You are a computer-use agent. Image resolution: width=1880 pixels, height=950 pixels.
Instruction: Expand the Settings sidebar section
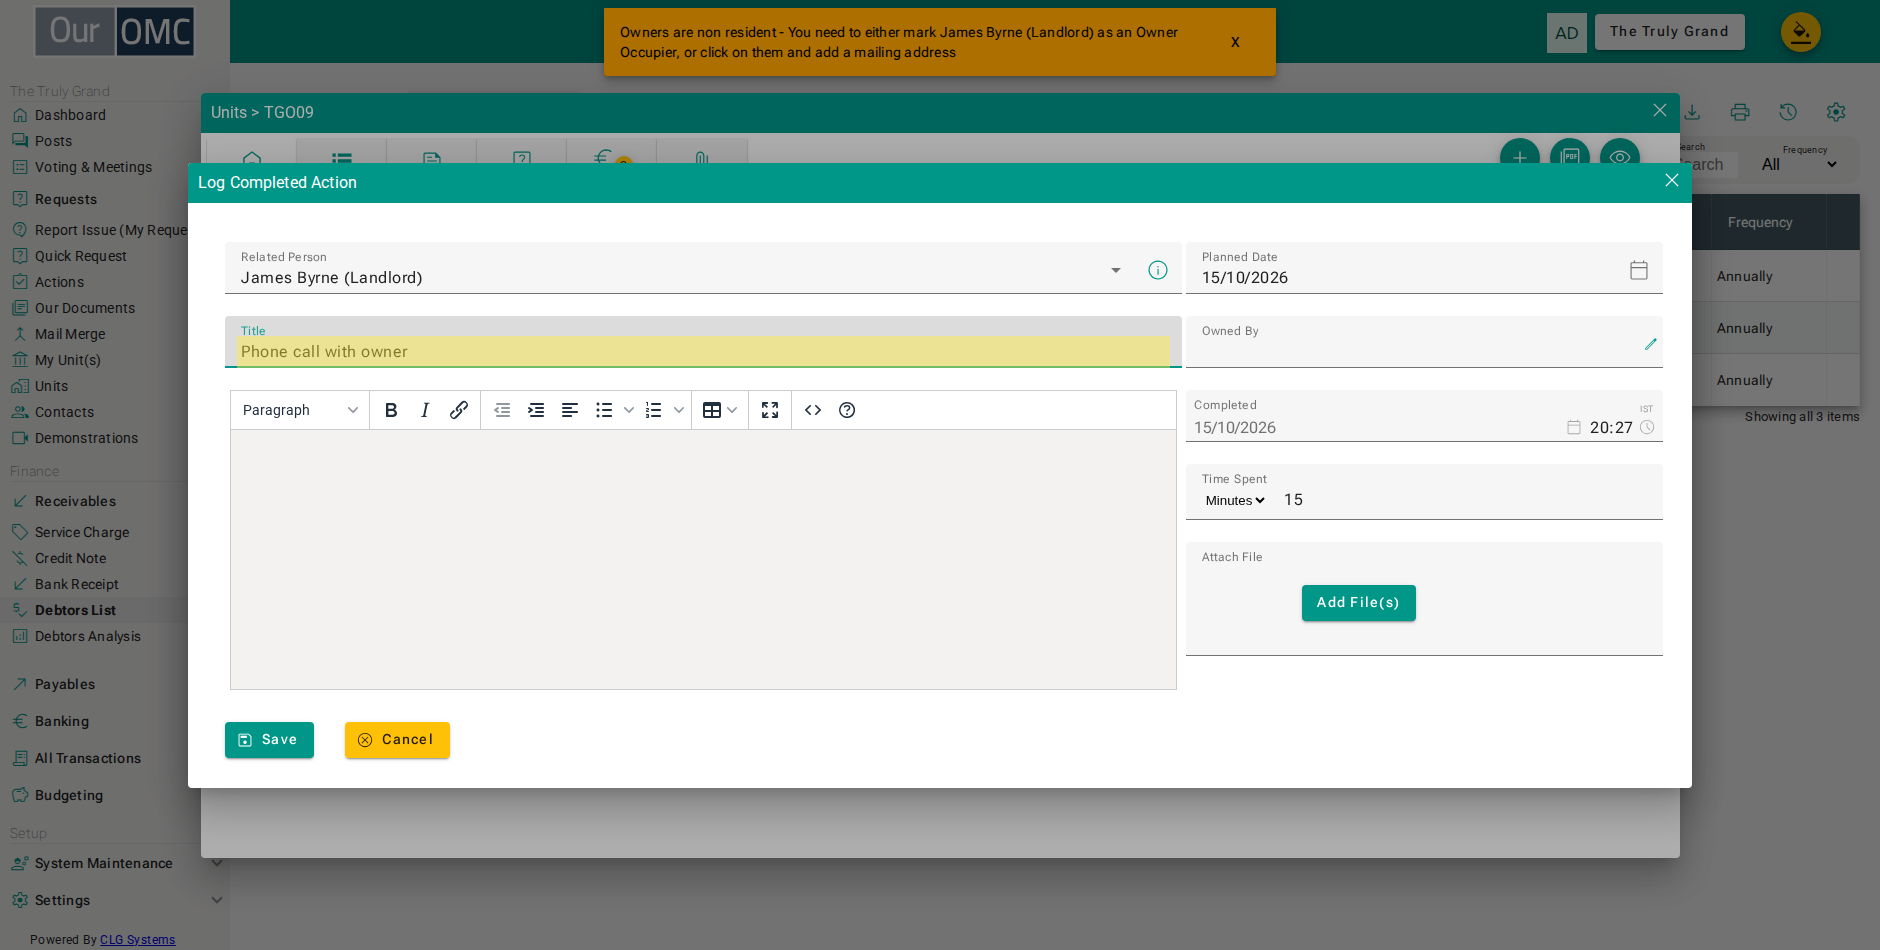[x=217, y=900]
